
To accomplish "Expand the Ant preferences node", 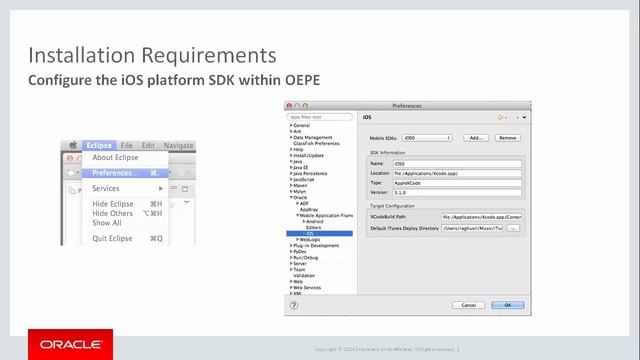I will click(291, 131).
